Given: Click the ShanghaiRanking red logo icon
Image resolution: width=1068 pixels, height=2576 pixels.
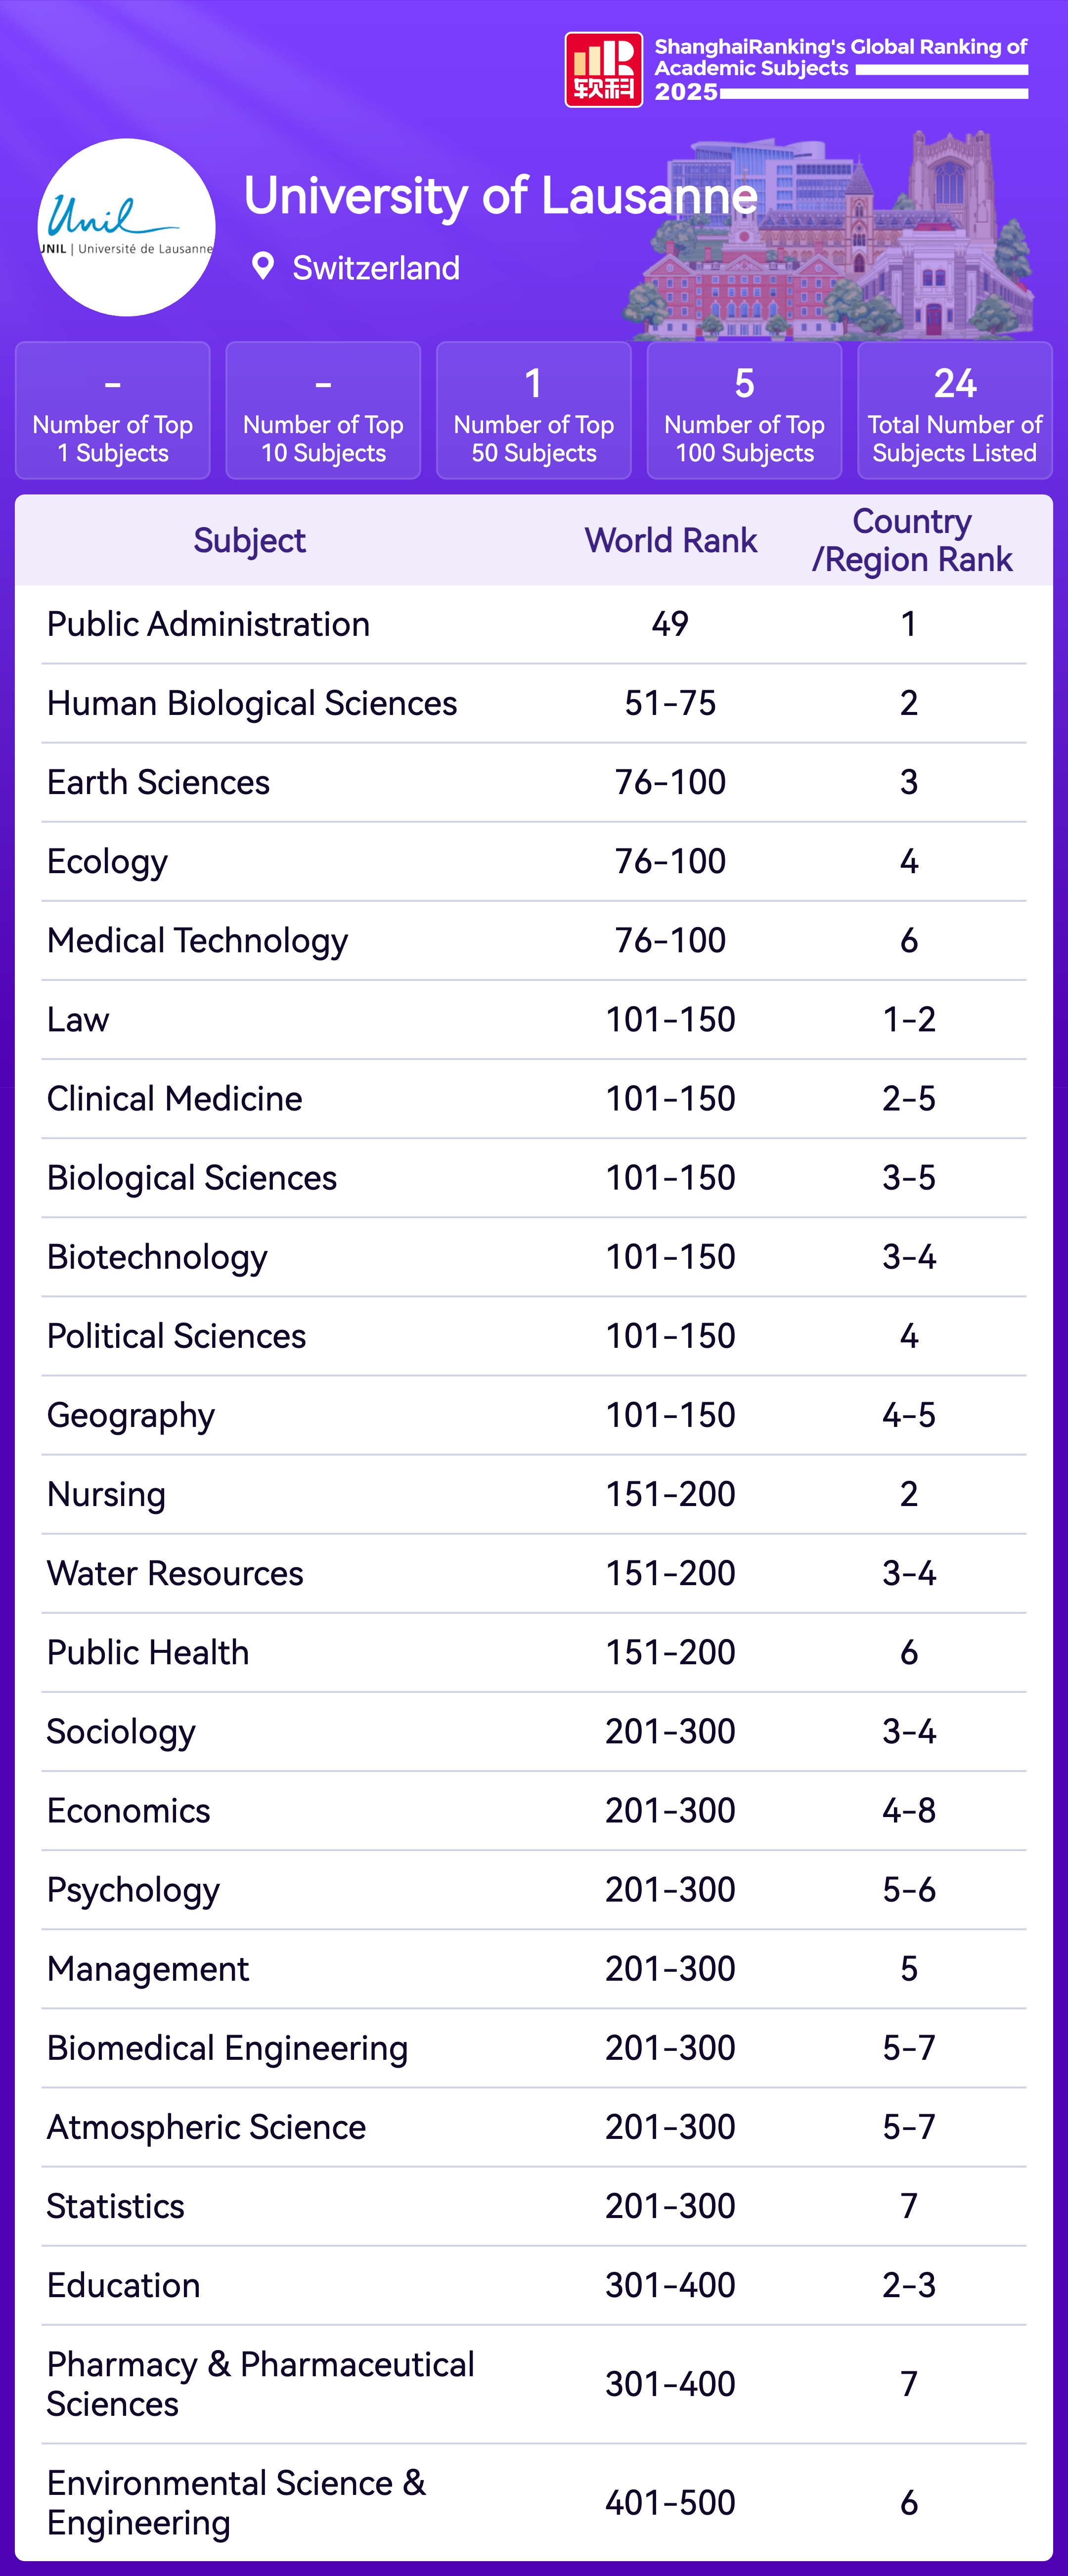Looking at the screenshot, I should pos(603,70).
